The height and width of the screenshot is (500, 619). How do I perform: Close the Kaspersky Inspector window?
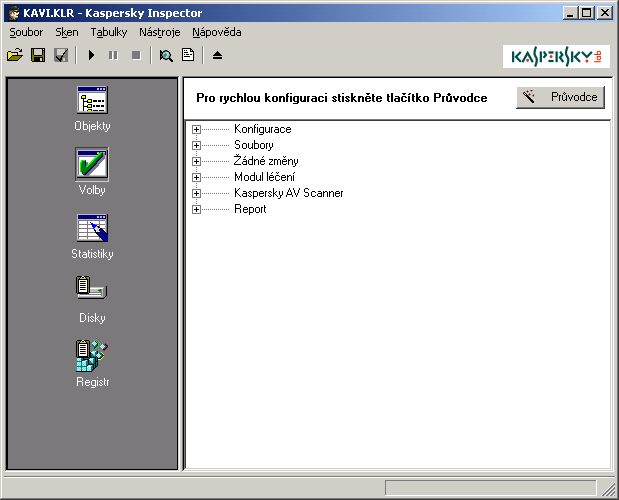(605, 13)
